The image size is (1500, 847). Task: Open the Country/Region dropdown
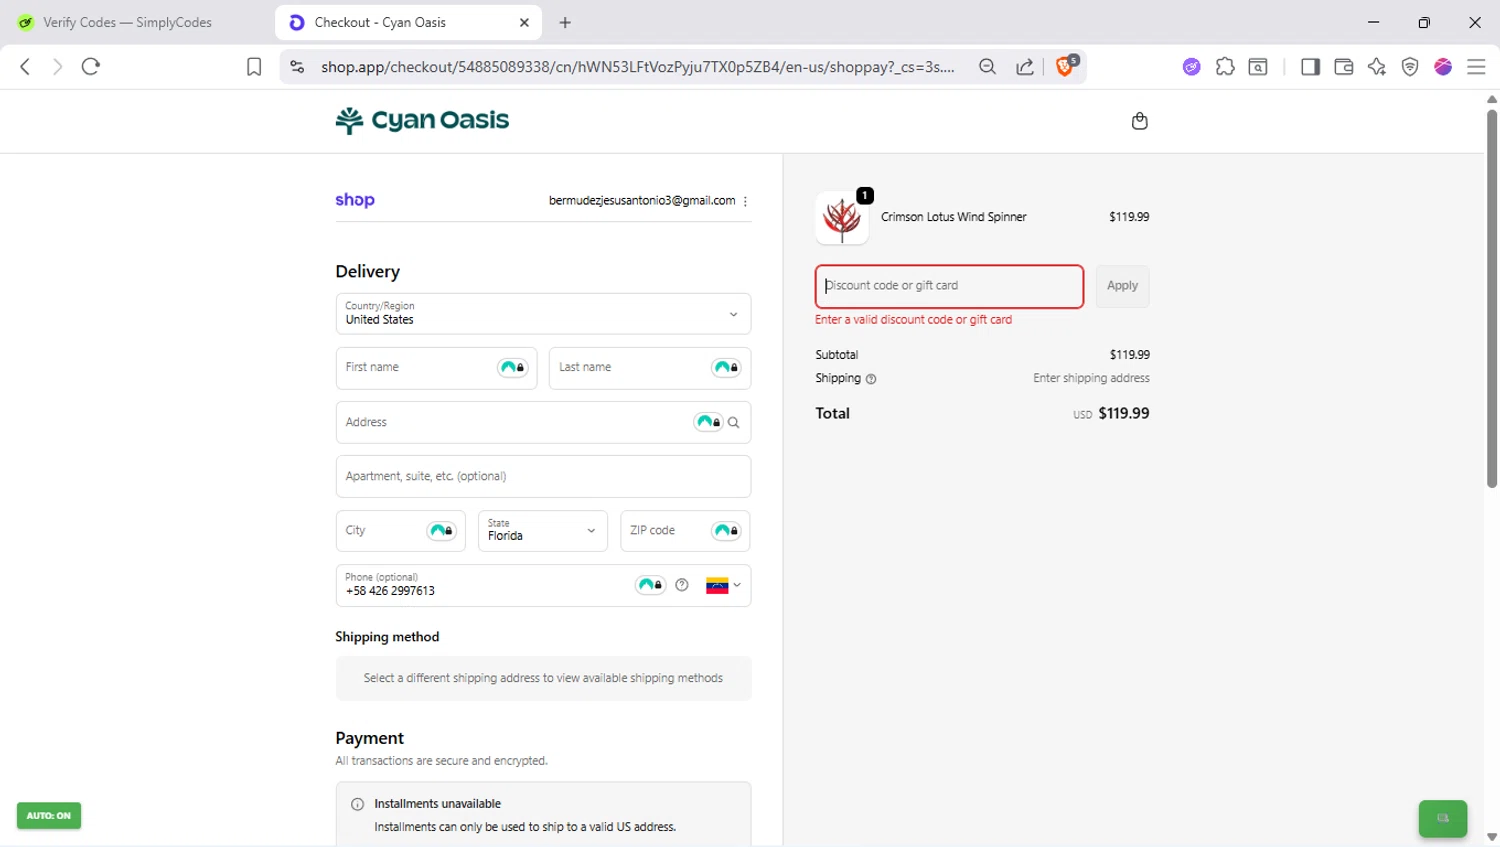[x=543, y=314]
